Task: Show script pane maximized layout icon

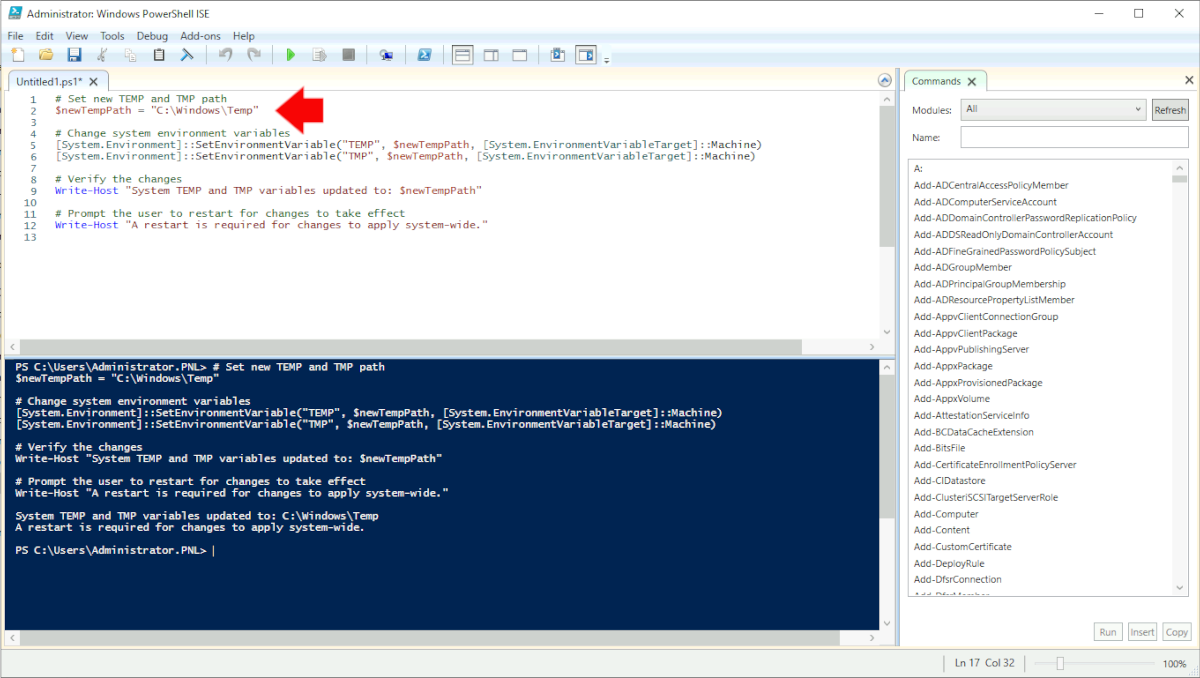Action: point(519,55)
